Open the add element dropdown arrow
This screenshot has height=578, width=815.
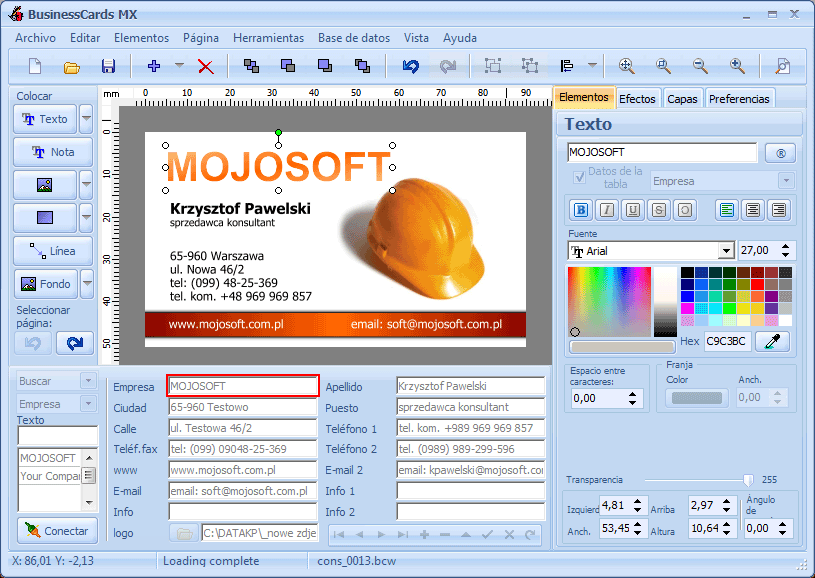179,66
